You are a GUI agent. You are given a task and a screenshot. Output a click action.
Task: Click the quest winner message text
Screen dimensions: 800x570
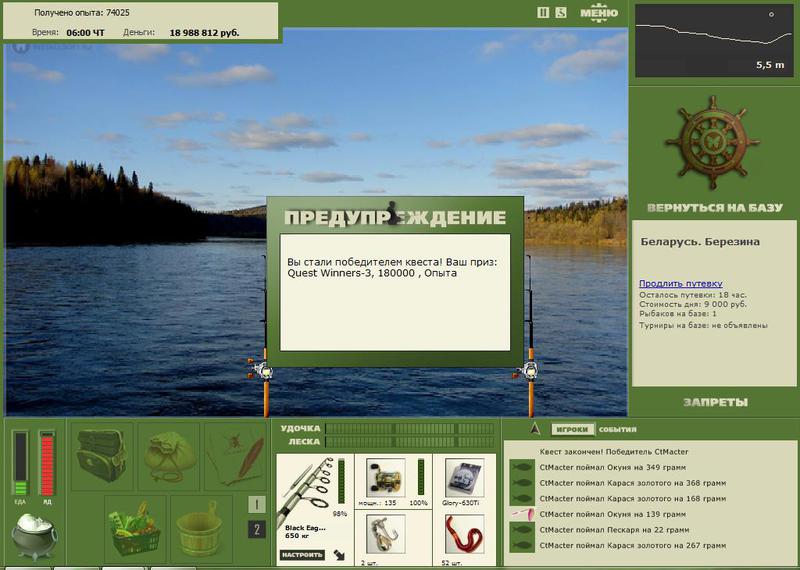pyautogui.click(x=392, y=267)
